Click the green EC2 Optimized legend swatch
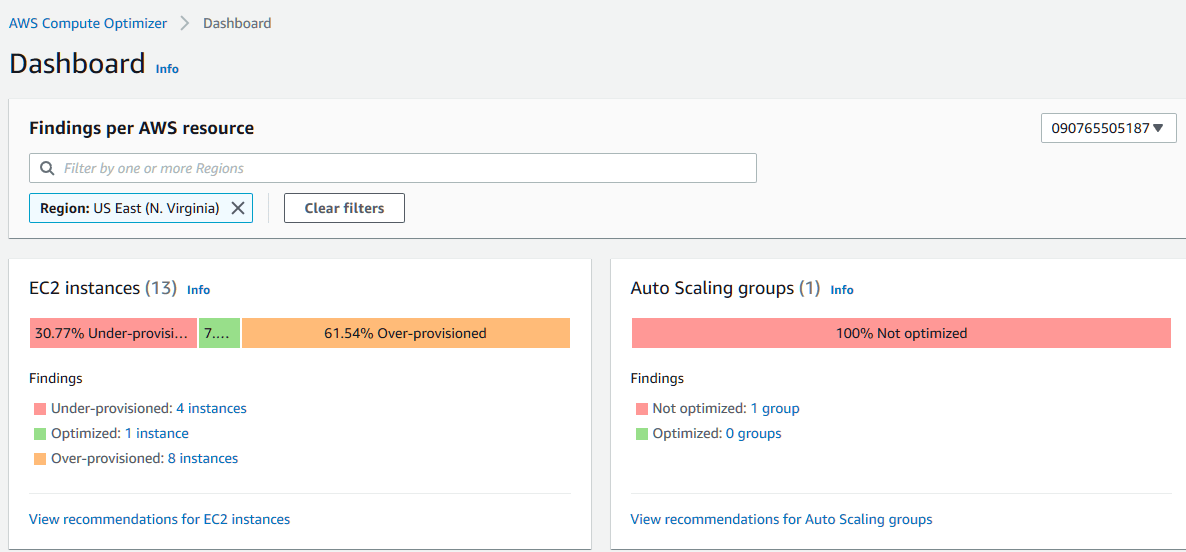The width and height of the screenshot is (1186, 552). (x=40, y=434)
